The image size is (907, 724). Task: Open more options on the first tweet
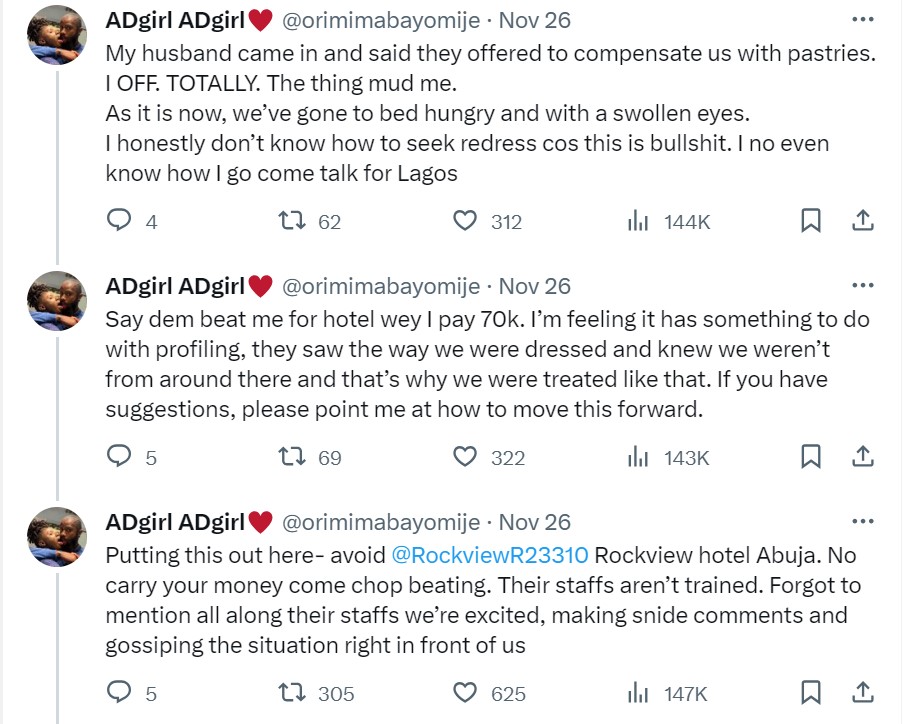861,20
